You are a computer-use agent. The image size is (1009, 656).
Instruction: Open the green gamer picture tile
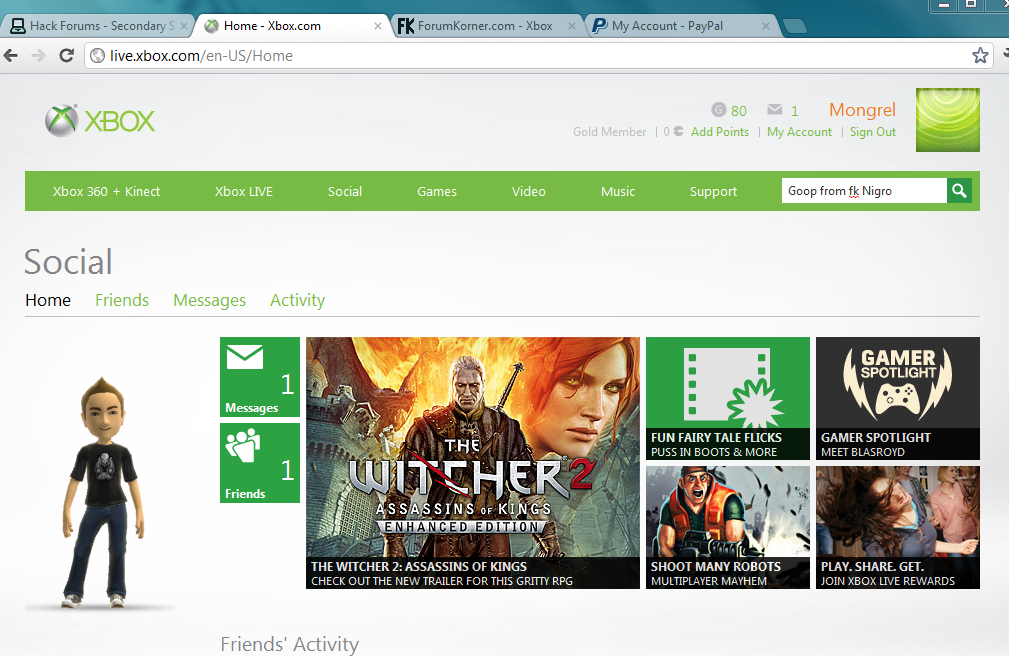tap(947, 120)
